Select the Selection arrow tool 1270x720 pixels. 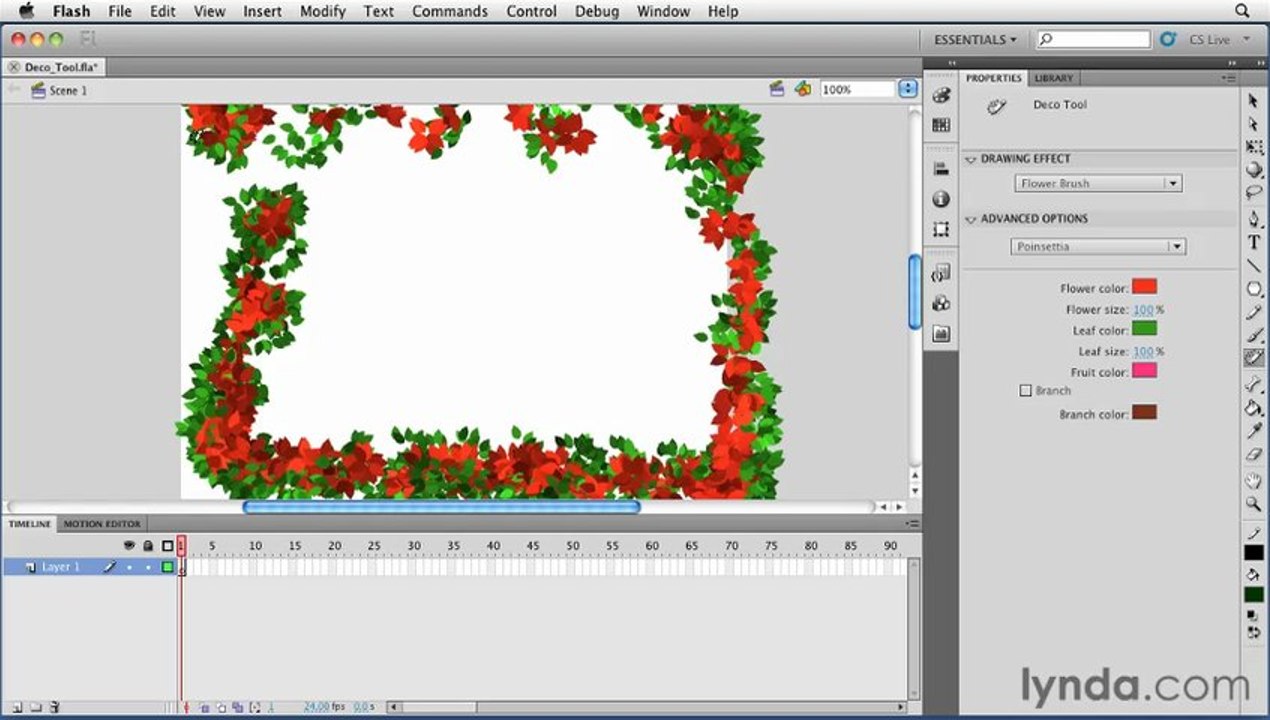(x=1253, y=101)
